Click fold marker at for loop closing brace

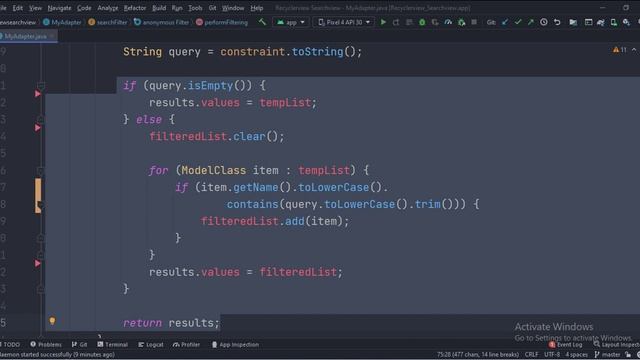41,255
